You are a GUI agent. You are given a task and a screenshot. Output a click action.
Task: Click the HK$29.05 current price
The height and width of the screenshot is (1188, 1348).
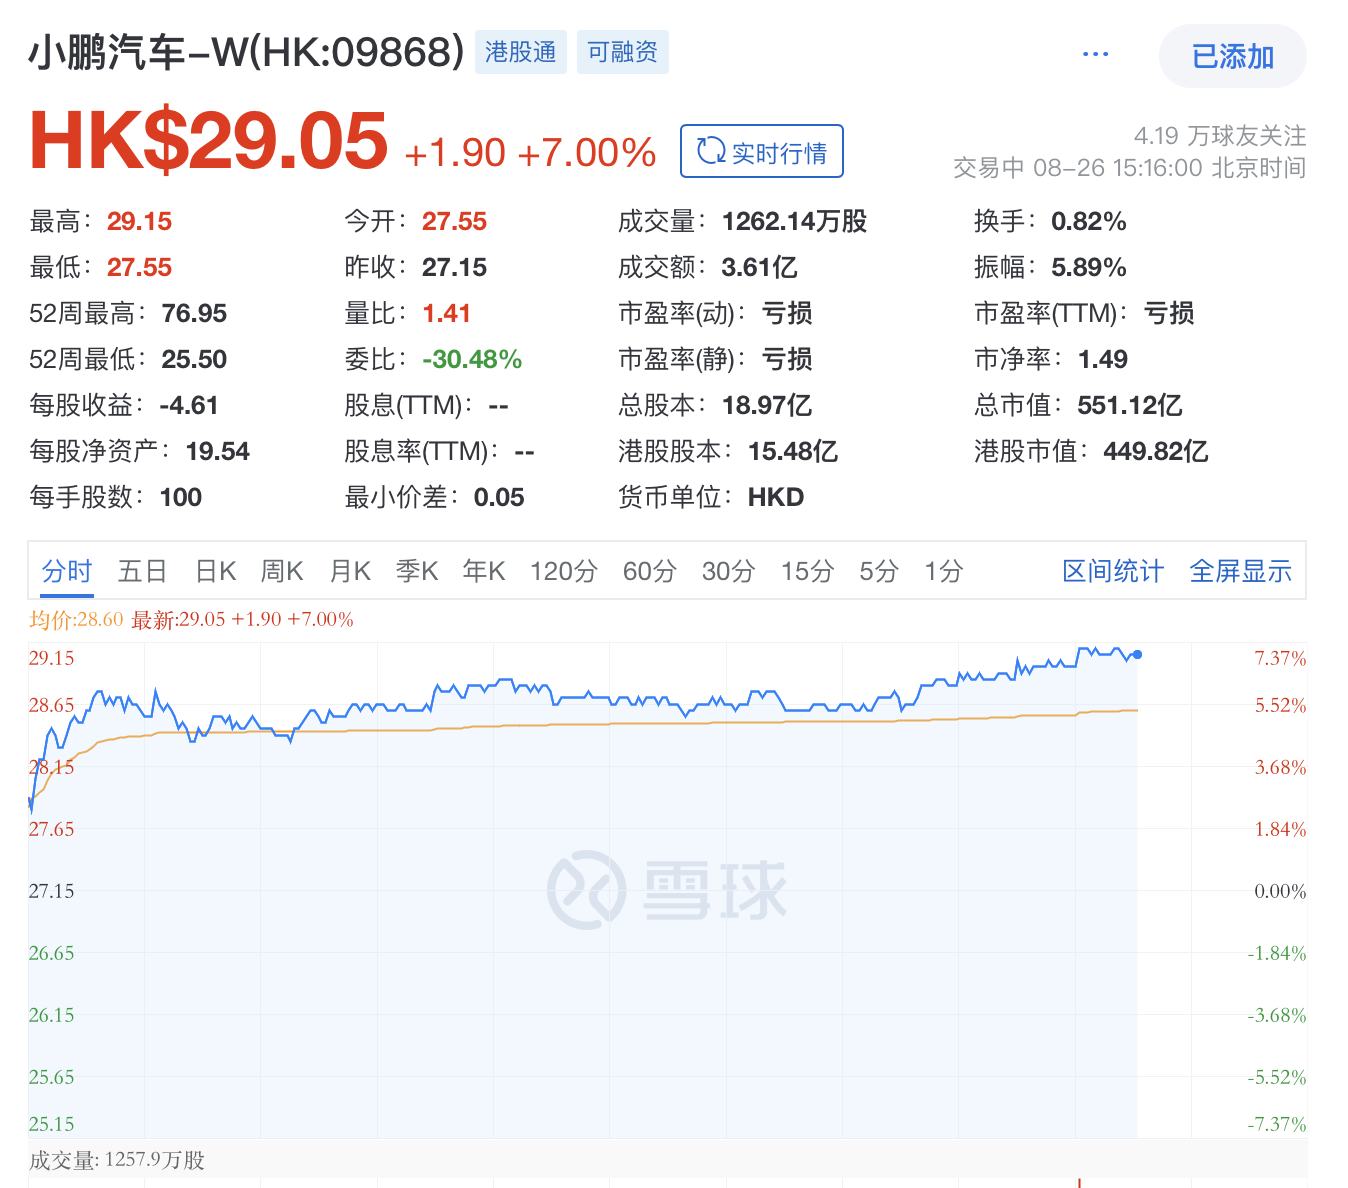pyautogui.click(x=208, y=140)
